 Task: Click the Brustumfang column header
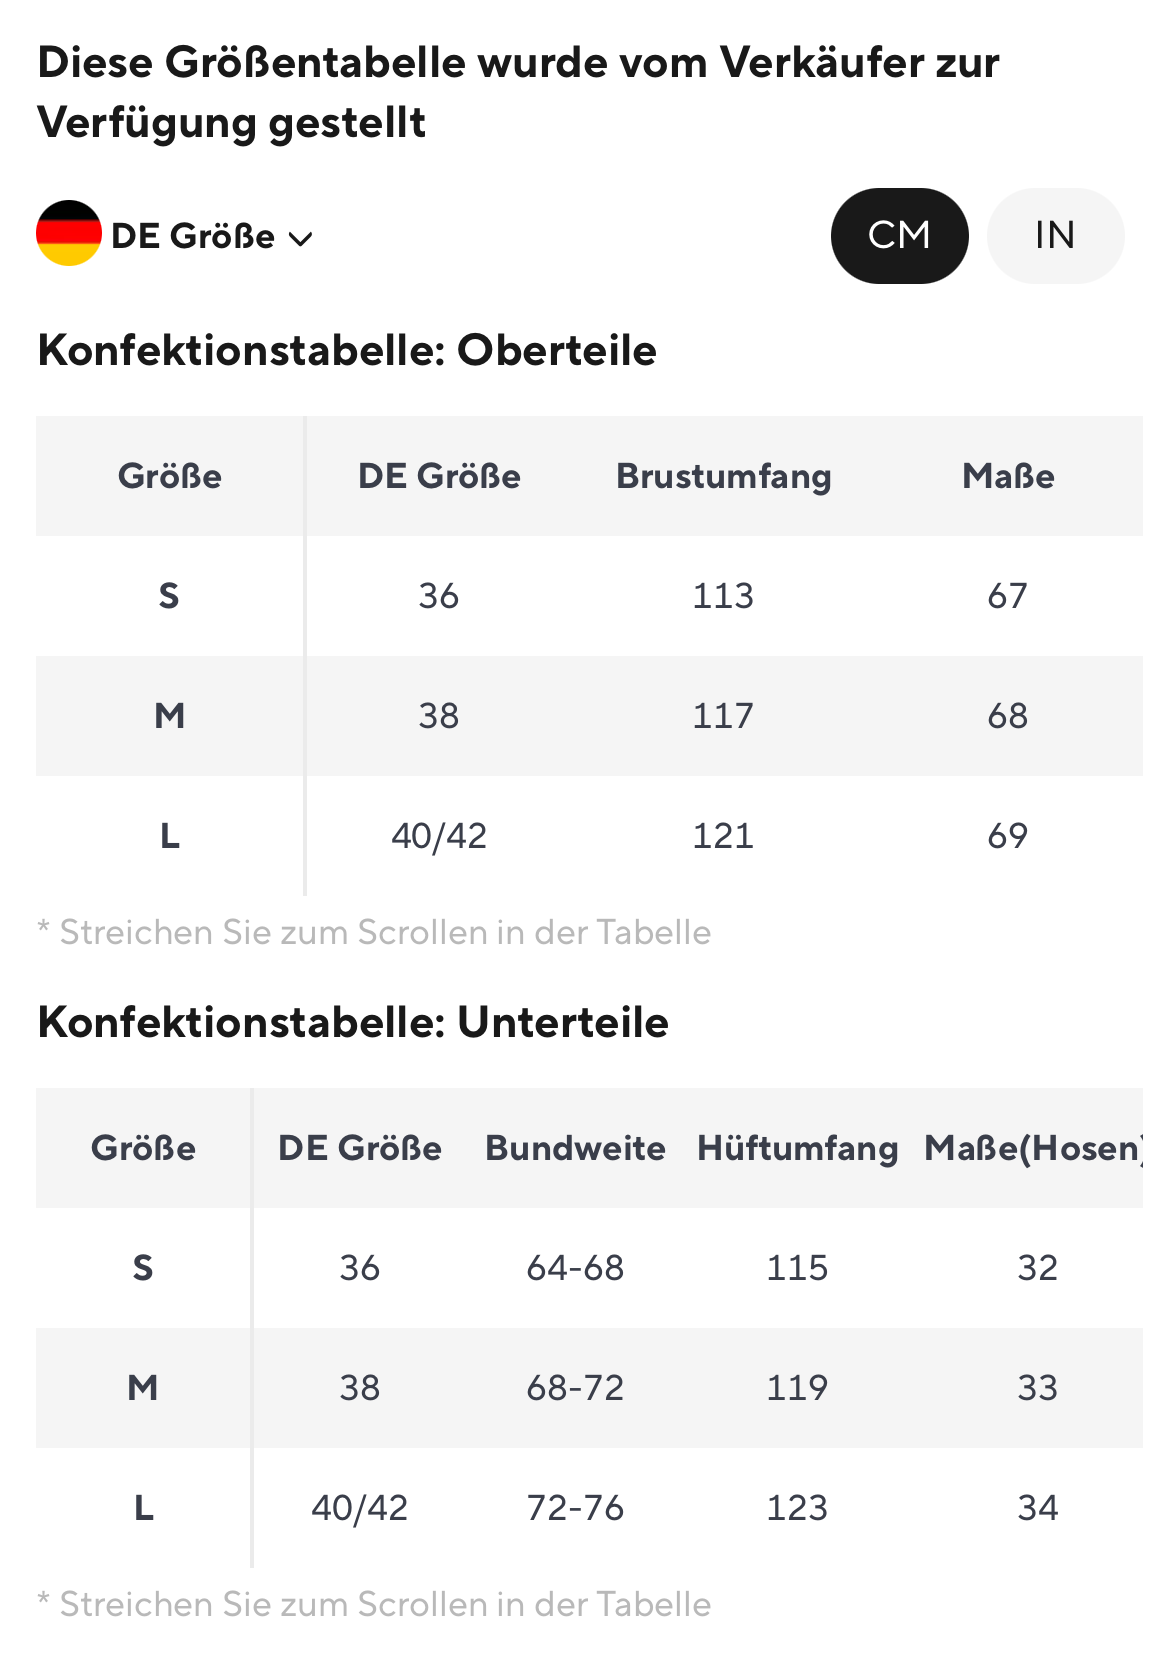(x=723, y=476)
